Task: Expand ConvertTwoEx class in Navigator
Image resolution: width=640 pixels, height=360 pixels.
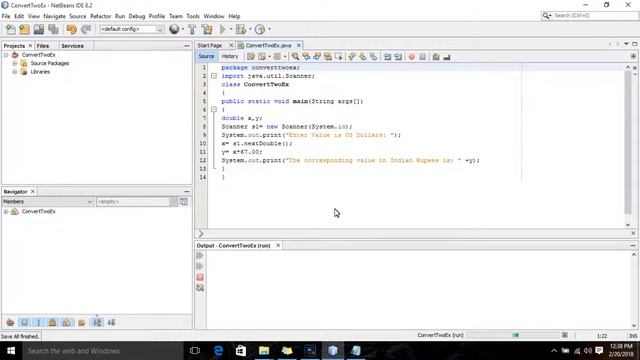Action: point(6,211)
